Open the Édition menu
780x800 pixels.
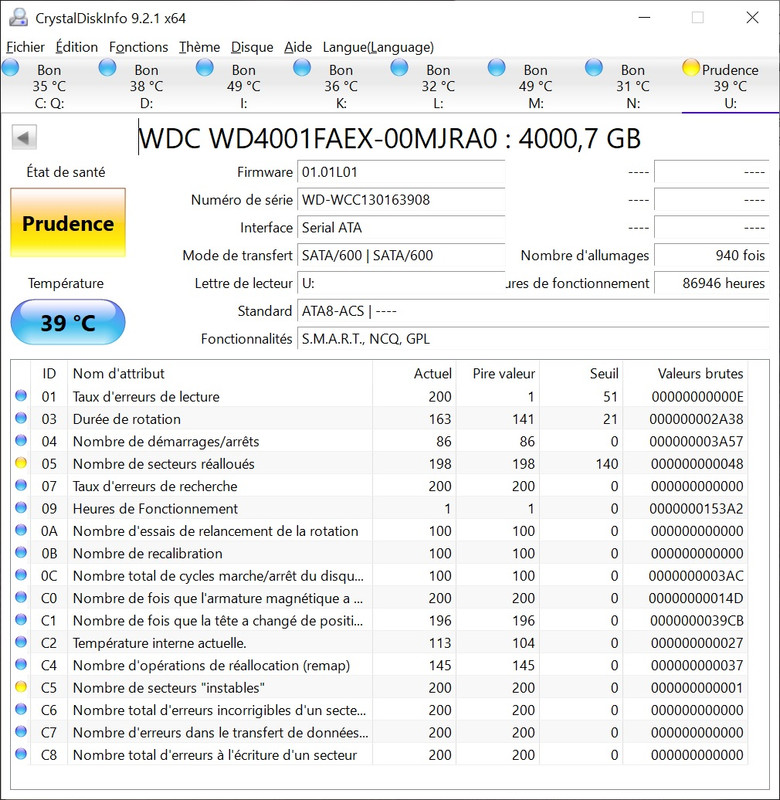pos(77,47)
